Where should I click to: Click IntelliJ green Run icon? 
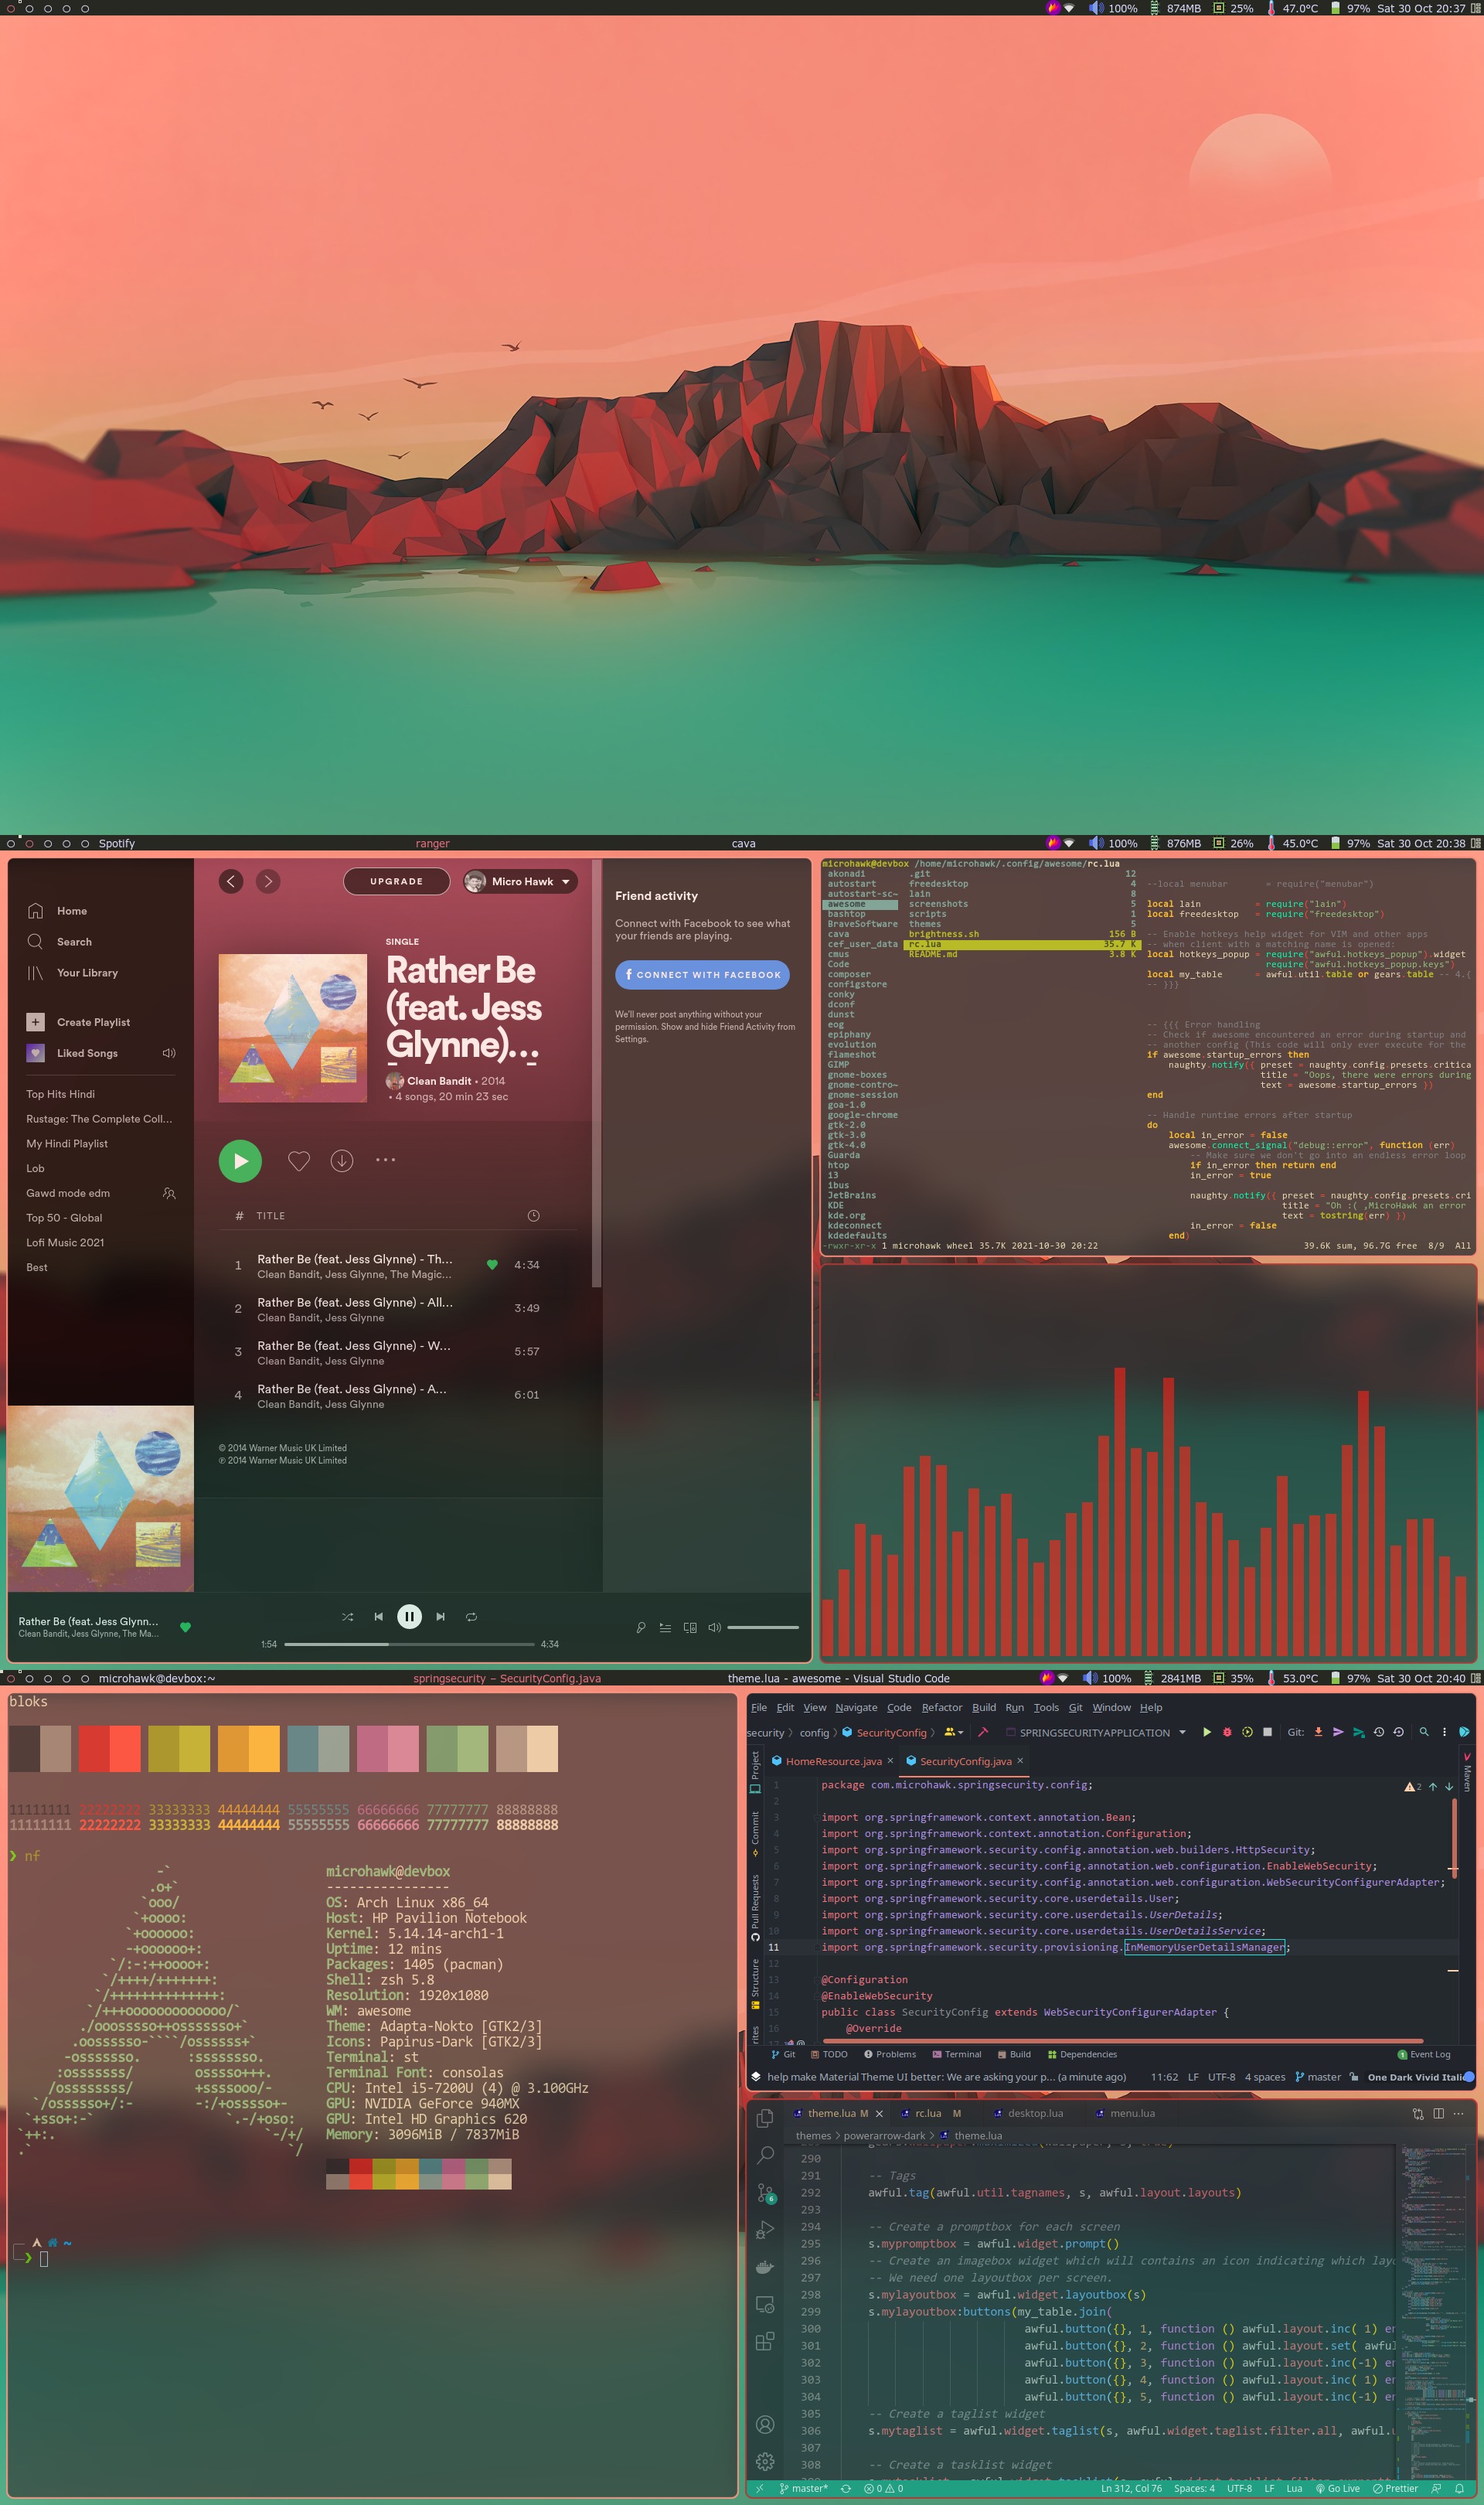point(1206,1733)
